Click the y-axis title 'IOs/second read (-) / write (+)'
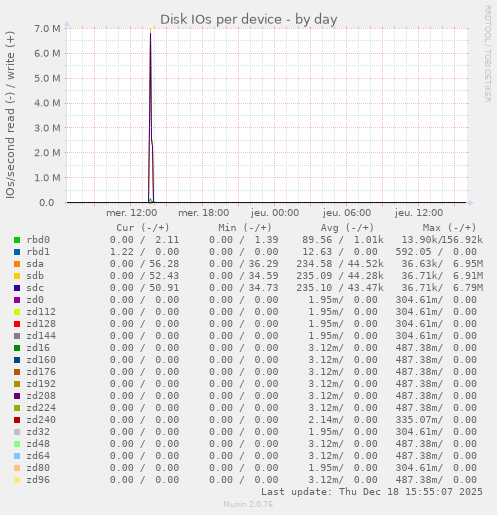The height and width of the screenshot is (515, 497). coord(10,115)
